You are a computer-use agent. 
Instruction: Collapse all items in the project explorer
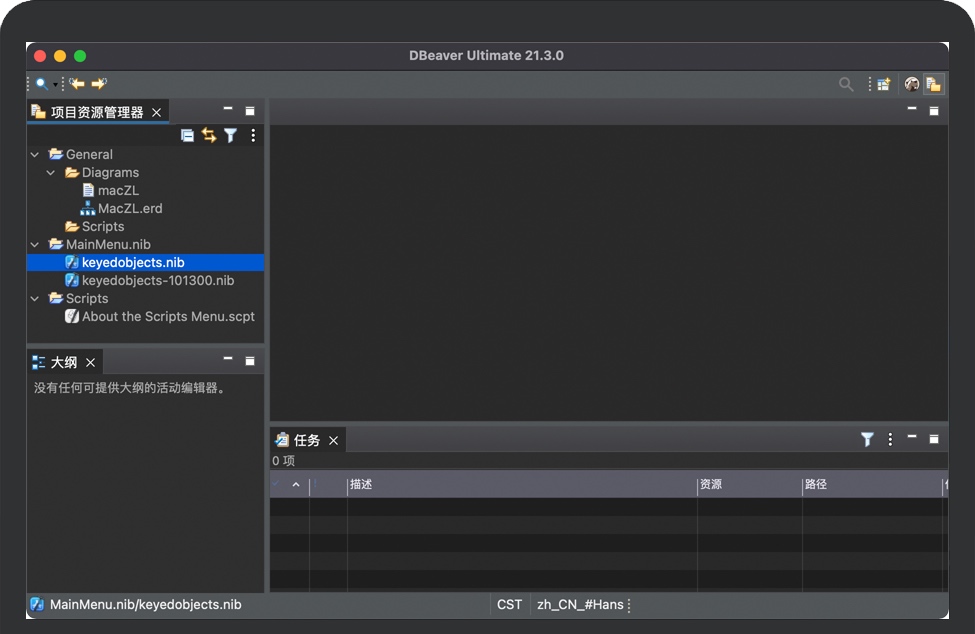187,135
